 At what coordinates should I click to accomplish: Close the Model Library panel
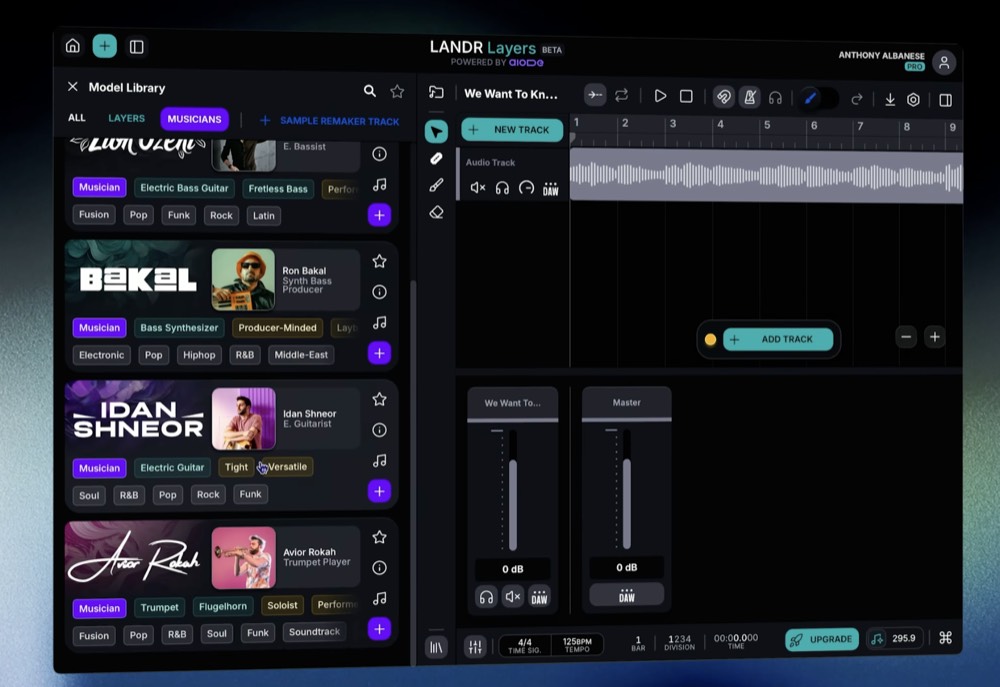pyautogui.click(x=73, y=86)
